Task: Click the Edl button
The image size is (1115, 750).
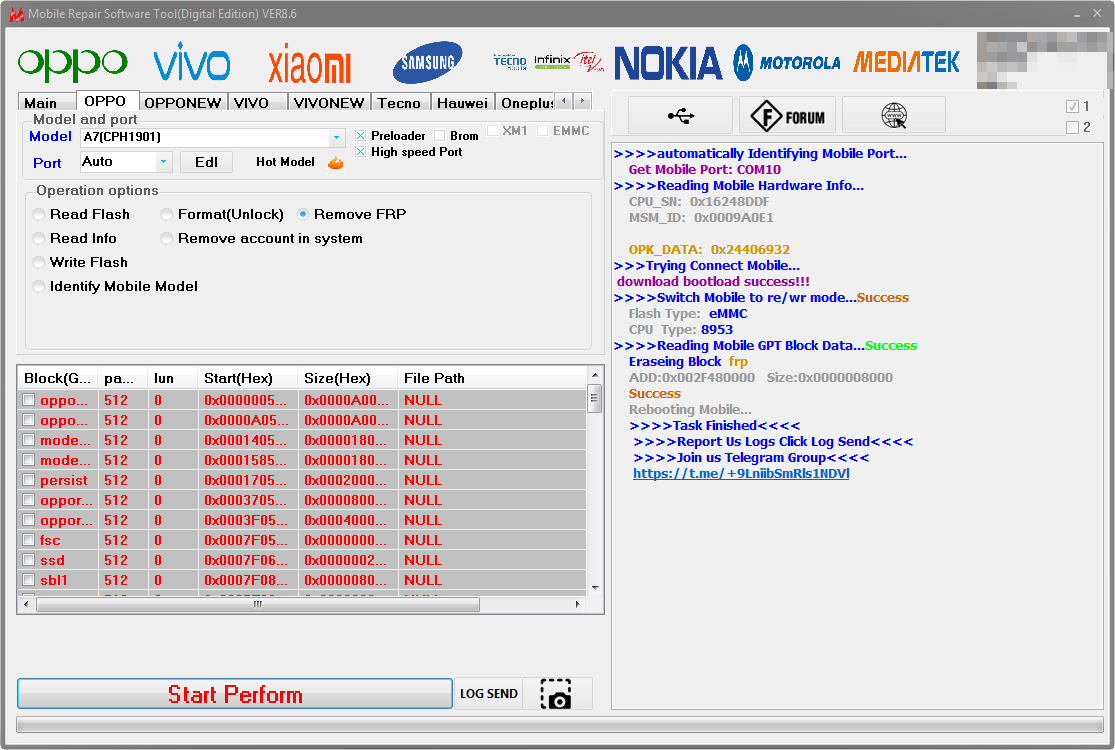Action: pyautogui.click(x=206, y=162)
